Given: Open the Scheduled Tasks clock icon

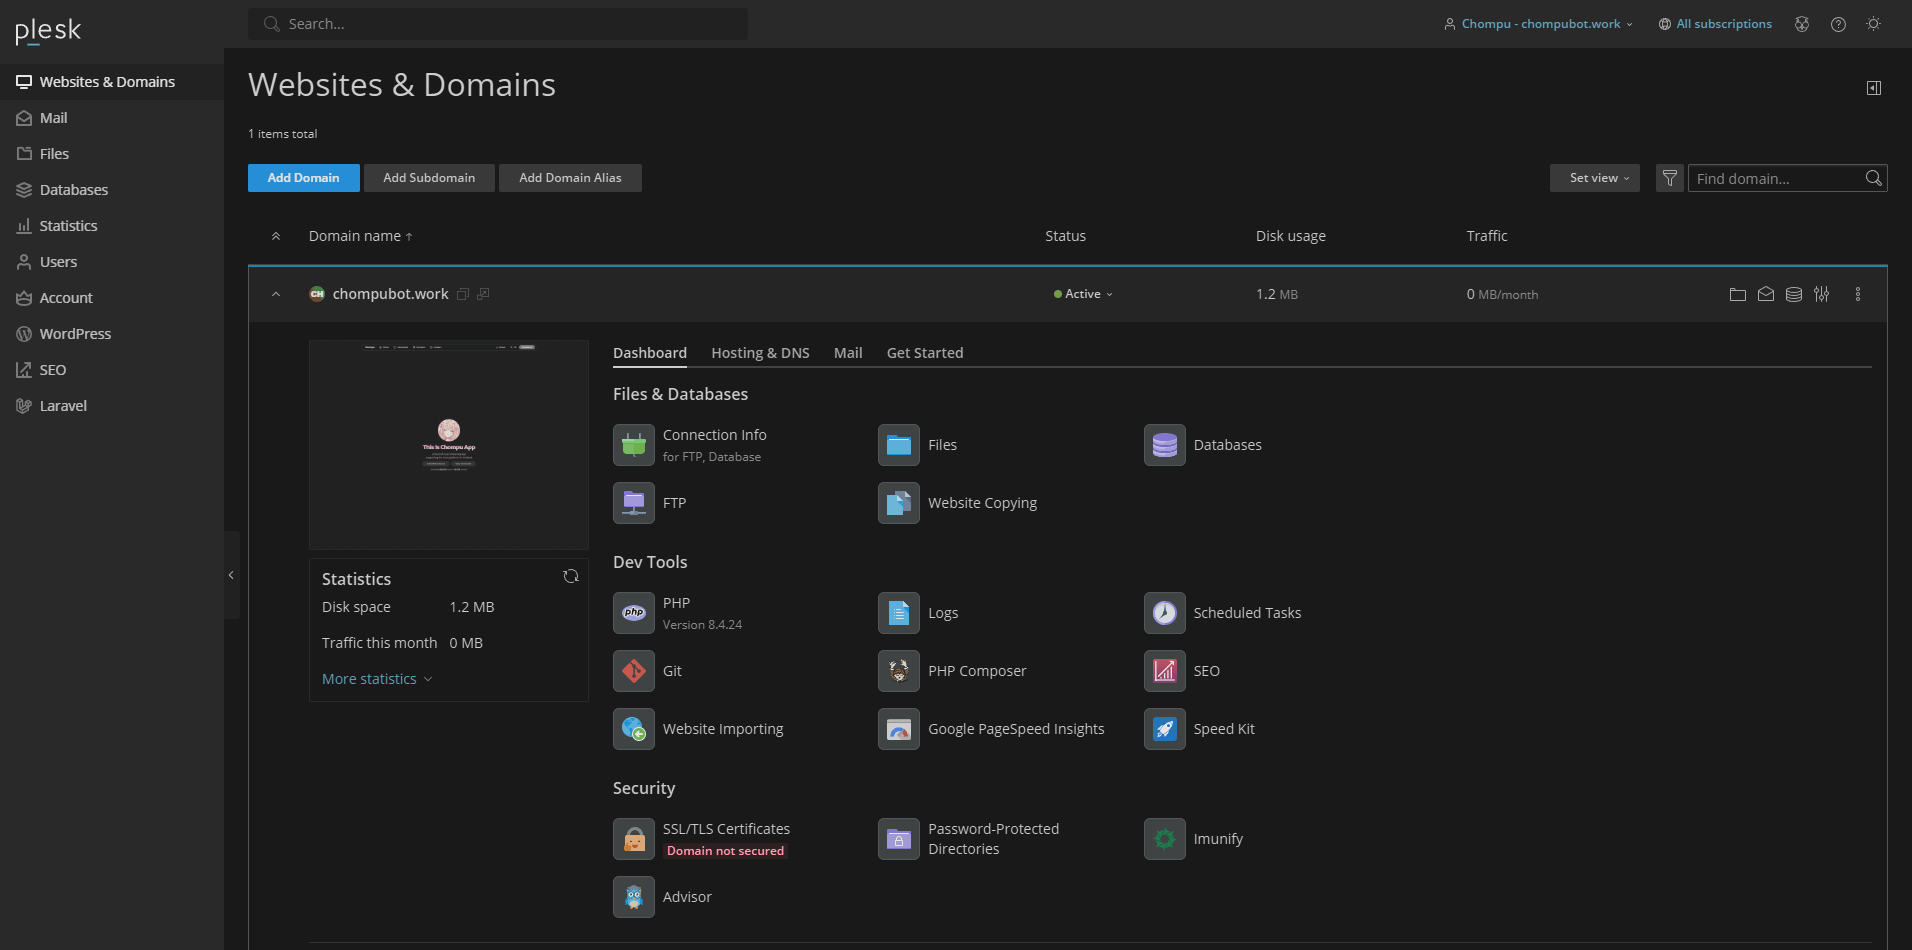Looking at the screenshot, I should (x=1165, y=613).
